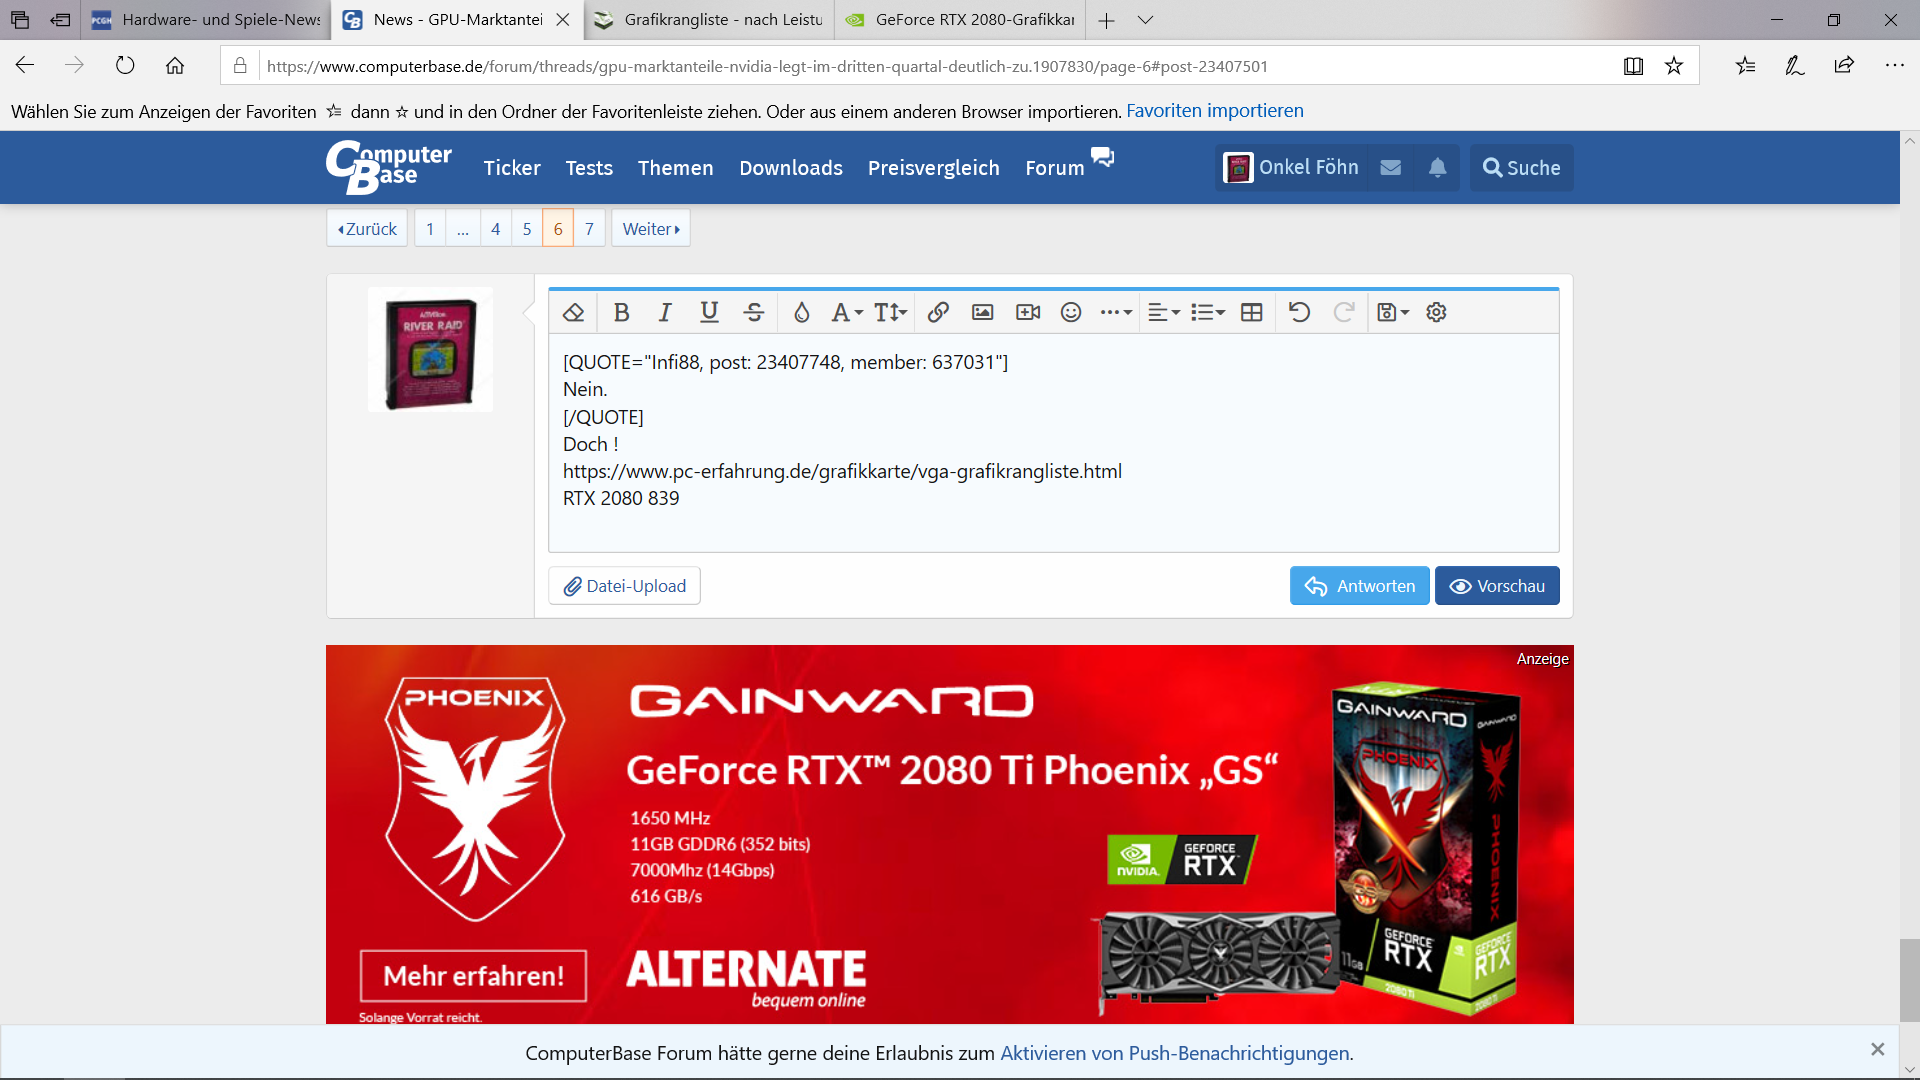Open the Tests menu item
The image size is (1920, 1080).
click(x=589, y=168)
